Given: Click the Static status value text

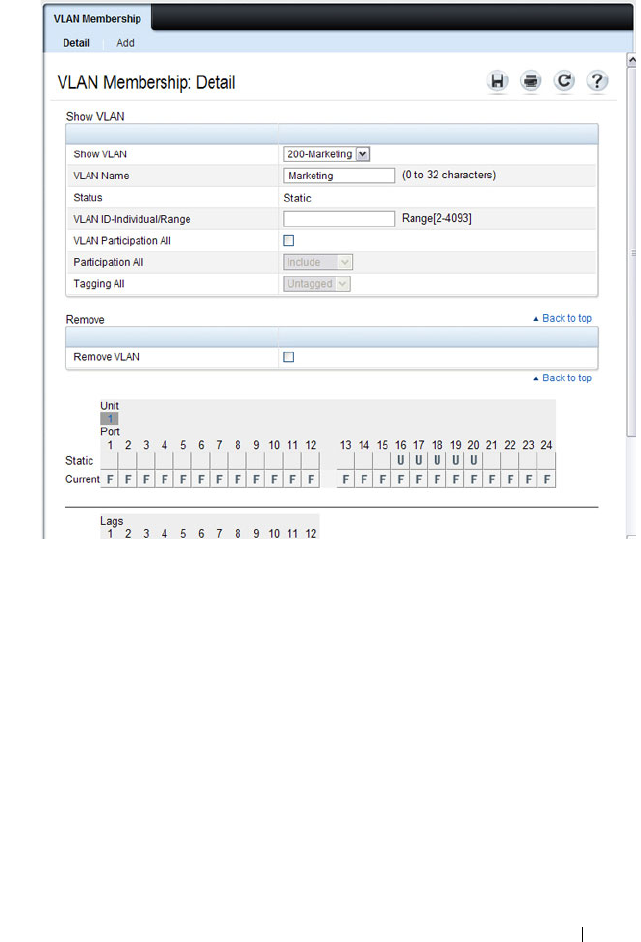Looking at the screenshot, I should pos(297,198).
